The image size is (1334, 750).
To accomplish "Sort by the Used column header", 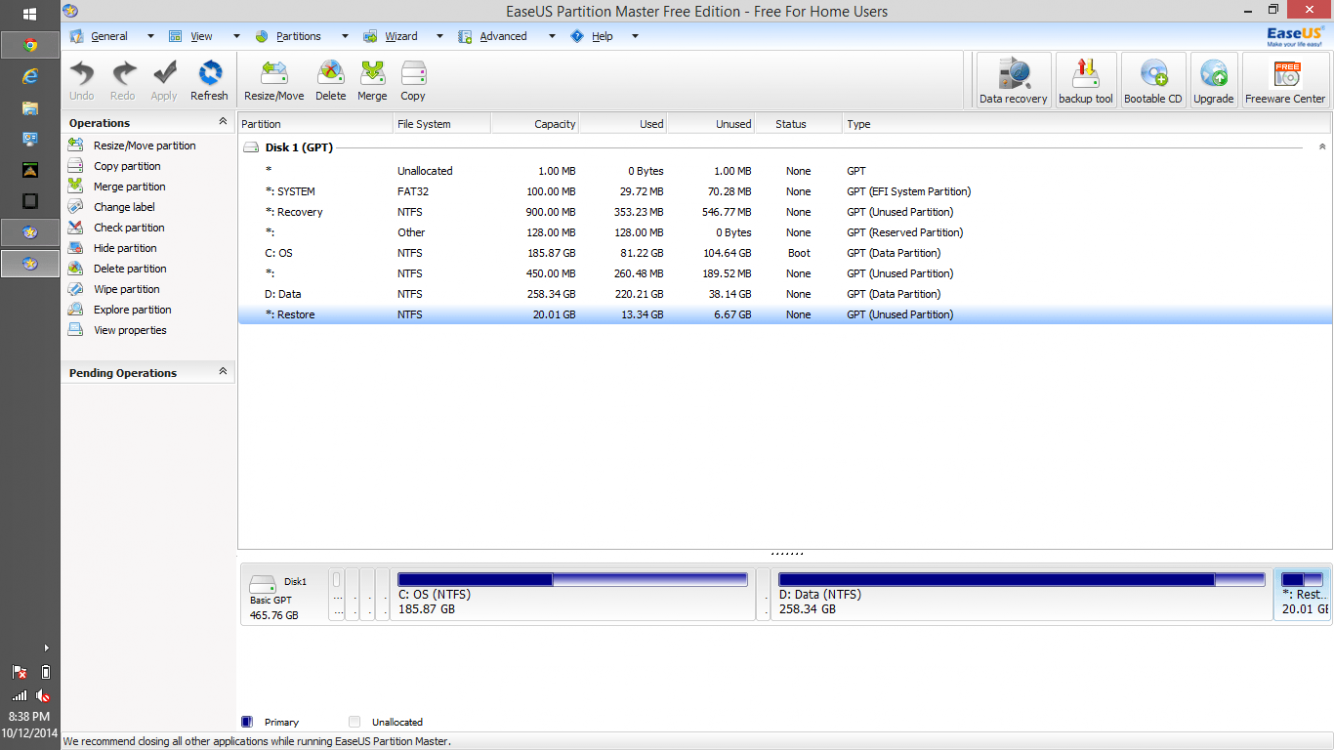I will [623, 124].
